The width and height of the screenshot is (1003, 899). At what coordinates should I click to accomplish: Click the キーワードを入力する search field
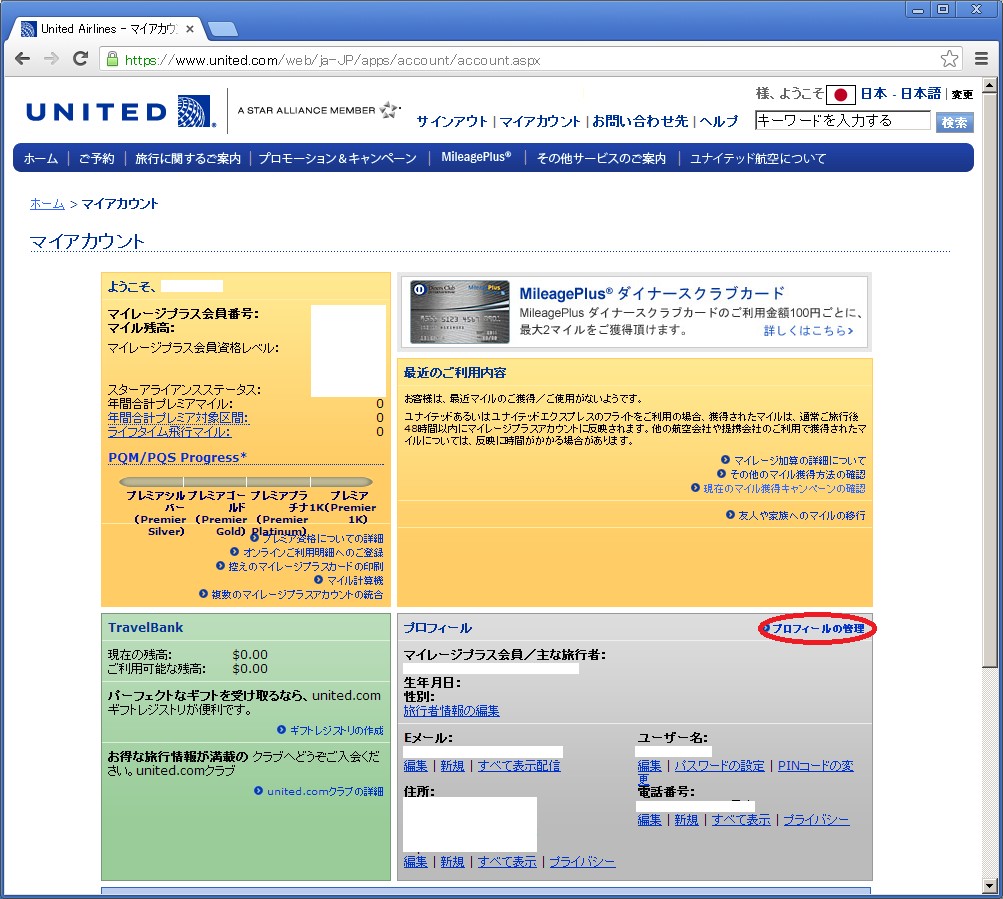coord(842,120)
